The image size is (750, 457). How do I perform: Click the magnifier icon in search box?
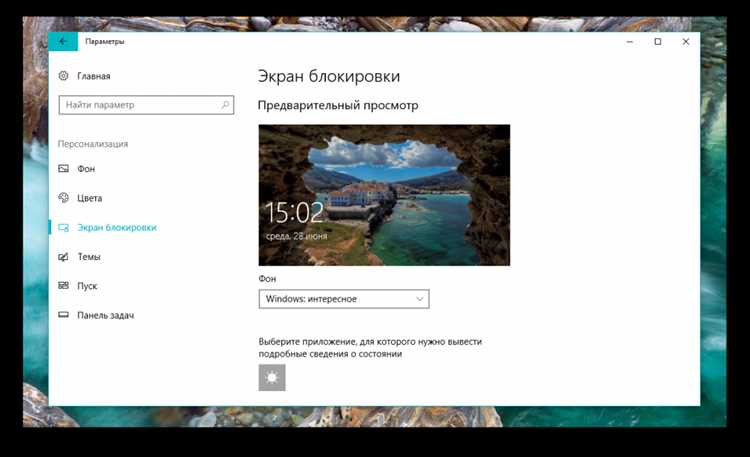click(225, 105)
